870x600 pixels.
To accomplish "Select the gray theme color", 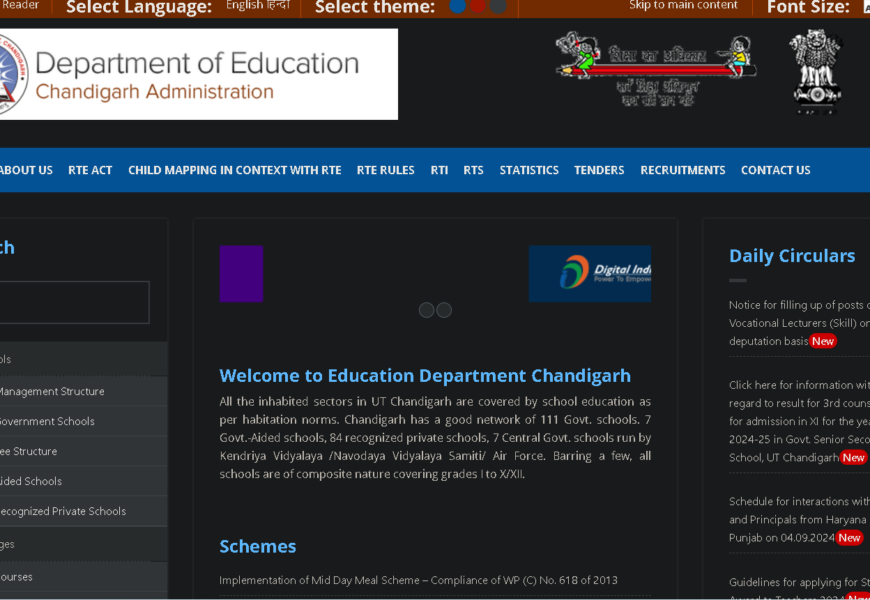I will [x=498, y=6].
